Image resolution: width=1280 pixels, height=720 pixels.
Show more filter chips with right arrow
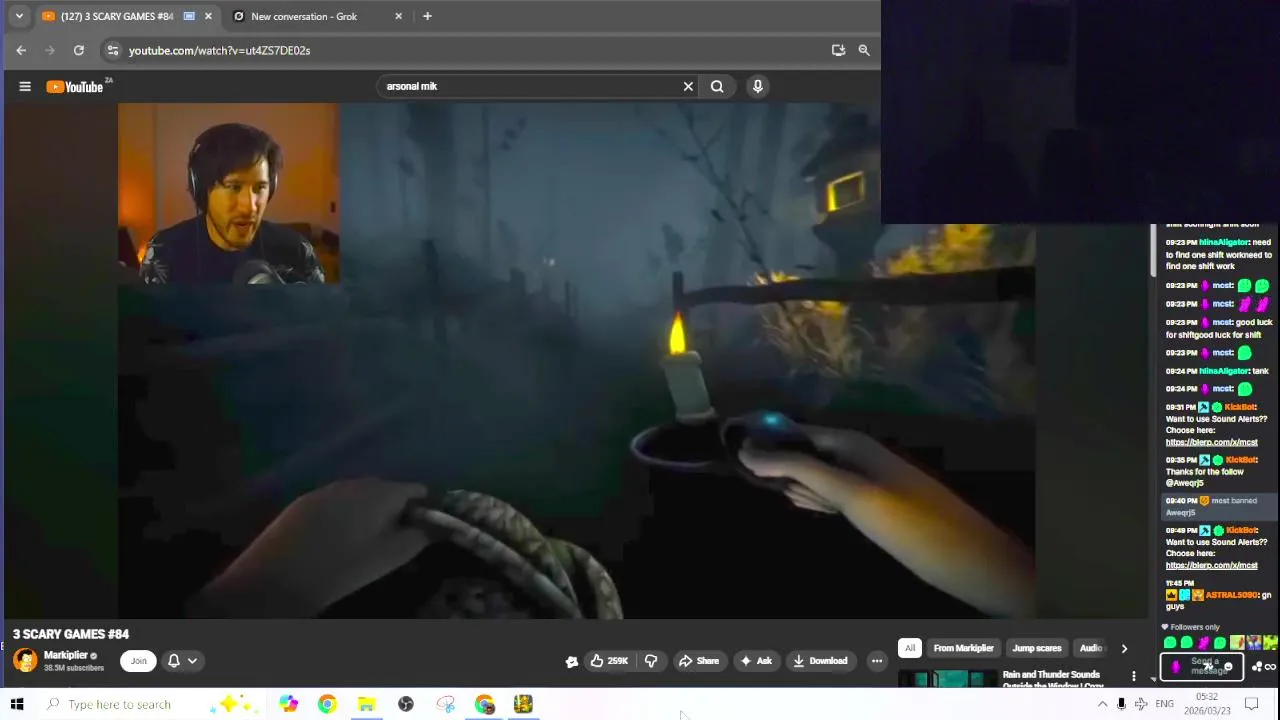pos(1124,648)
